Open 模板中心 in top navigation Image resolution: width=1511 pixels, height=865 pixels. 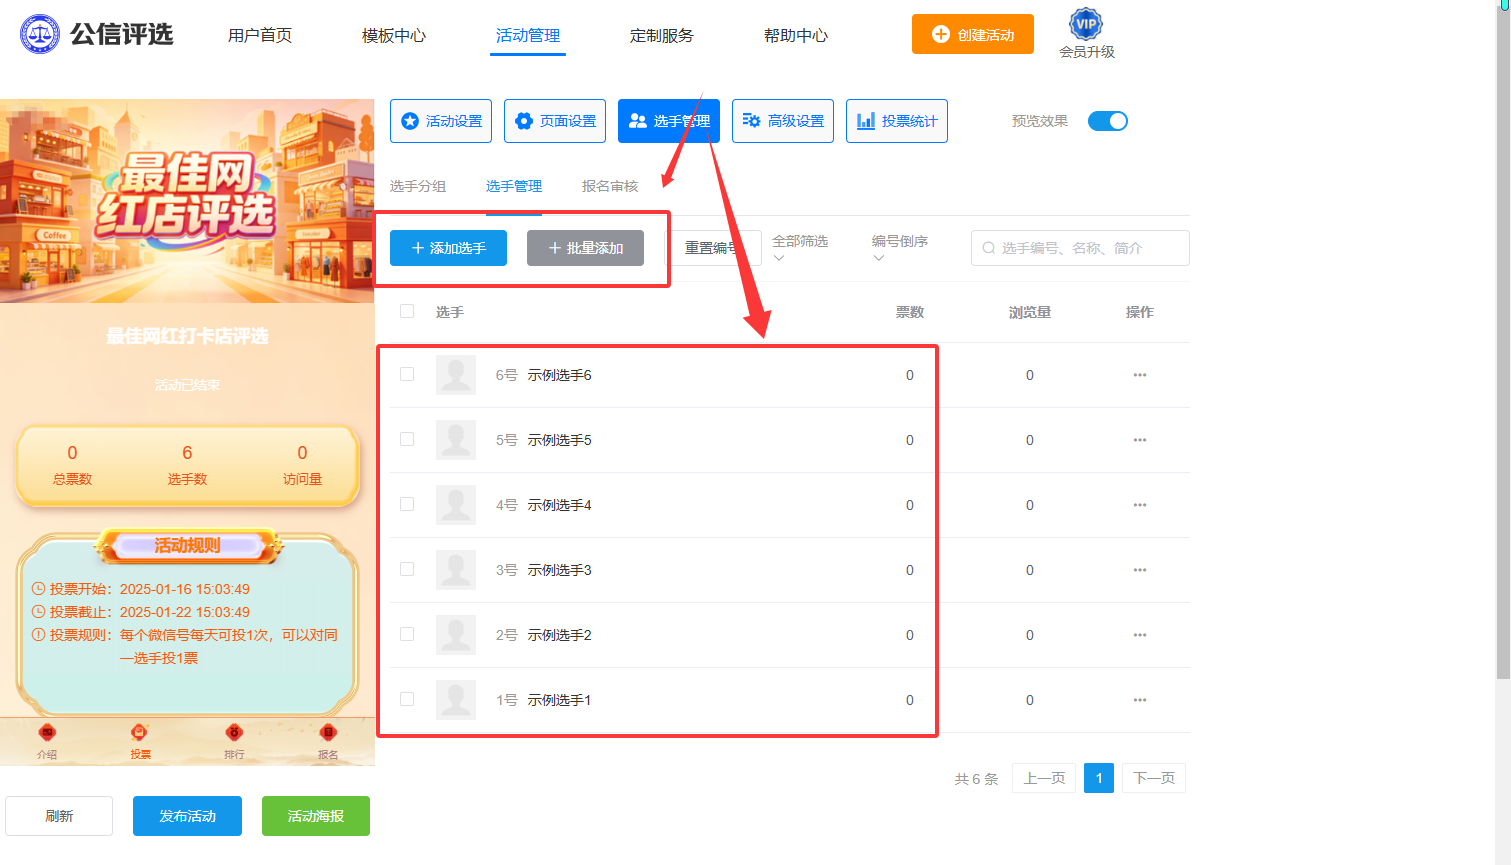394,35
